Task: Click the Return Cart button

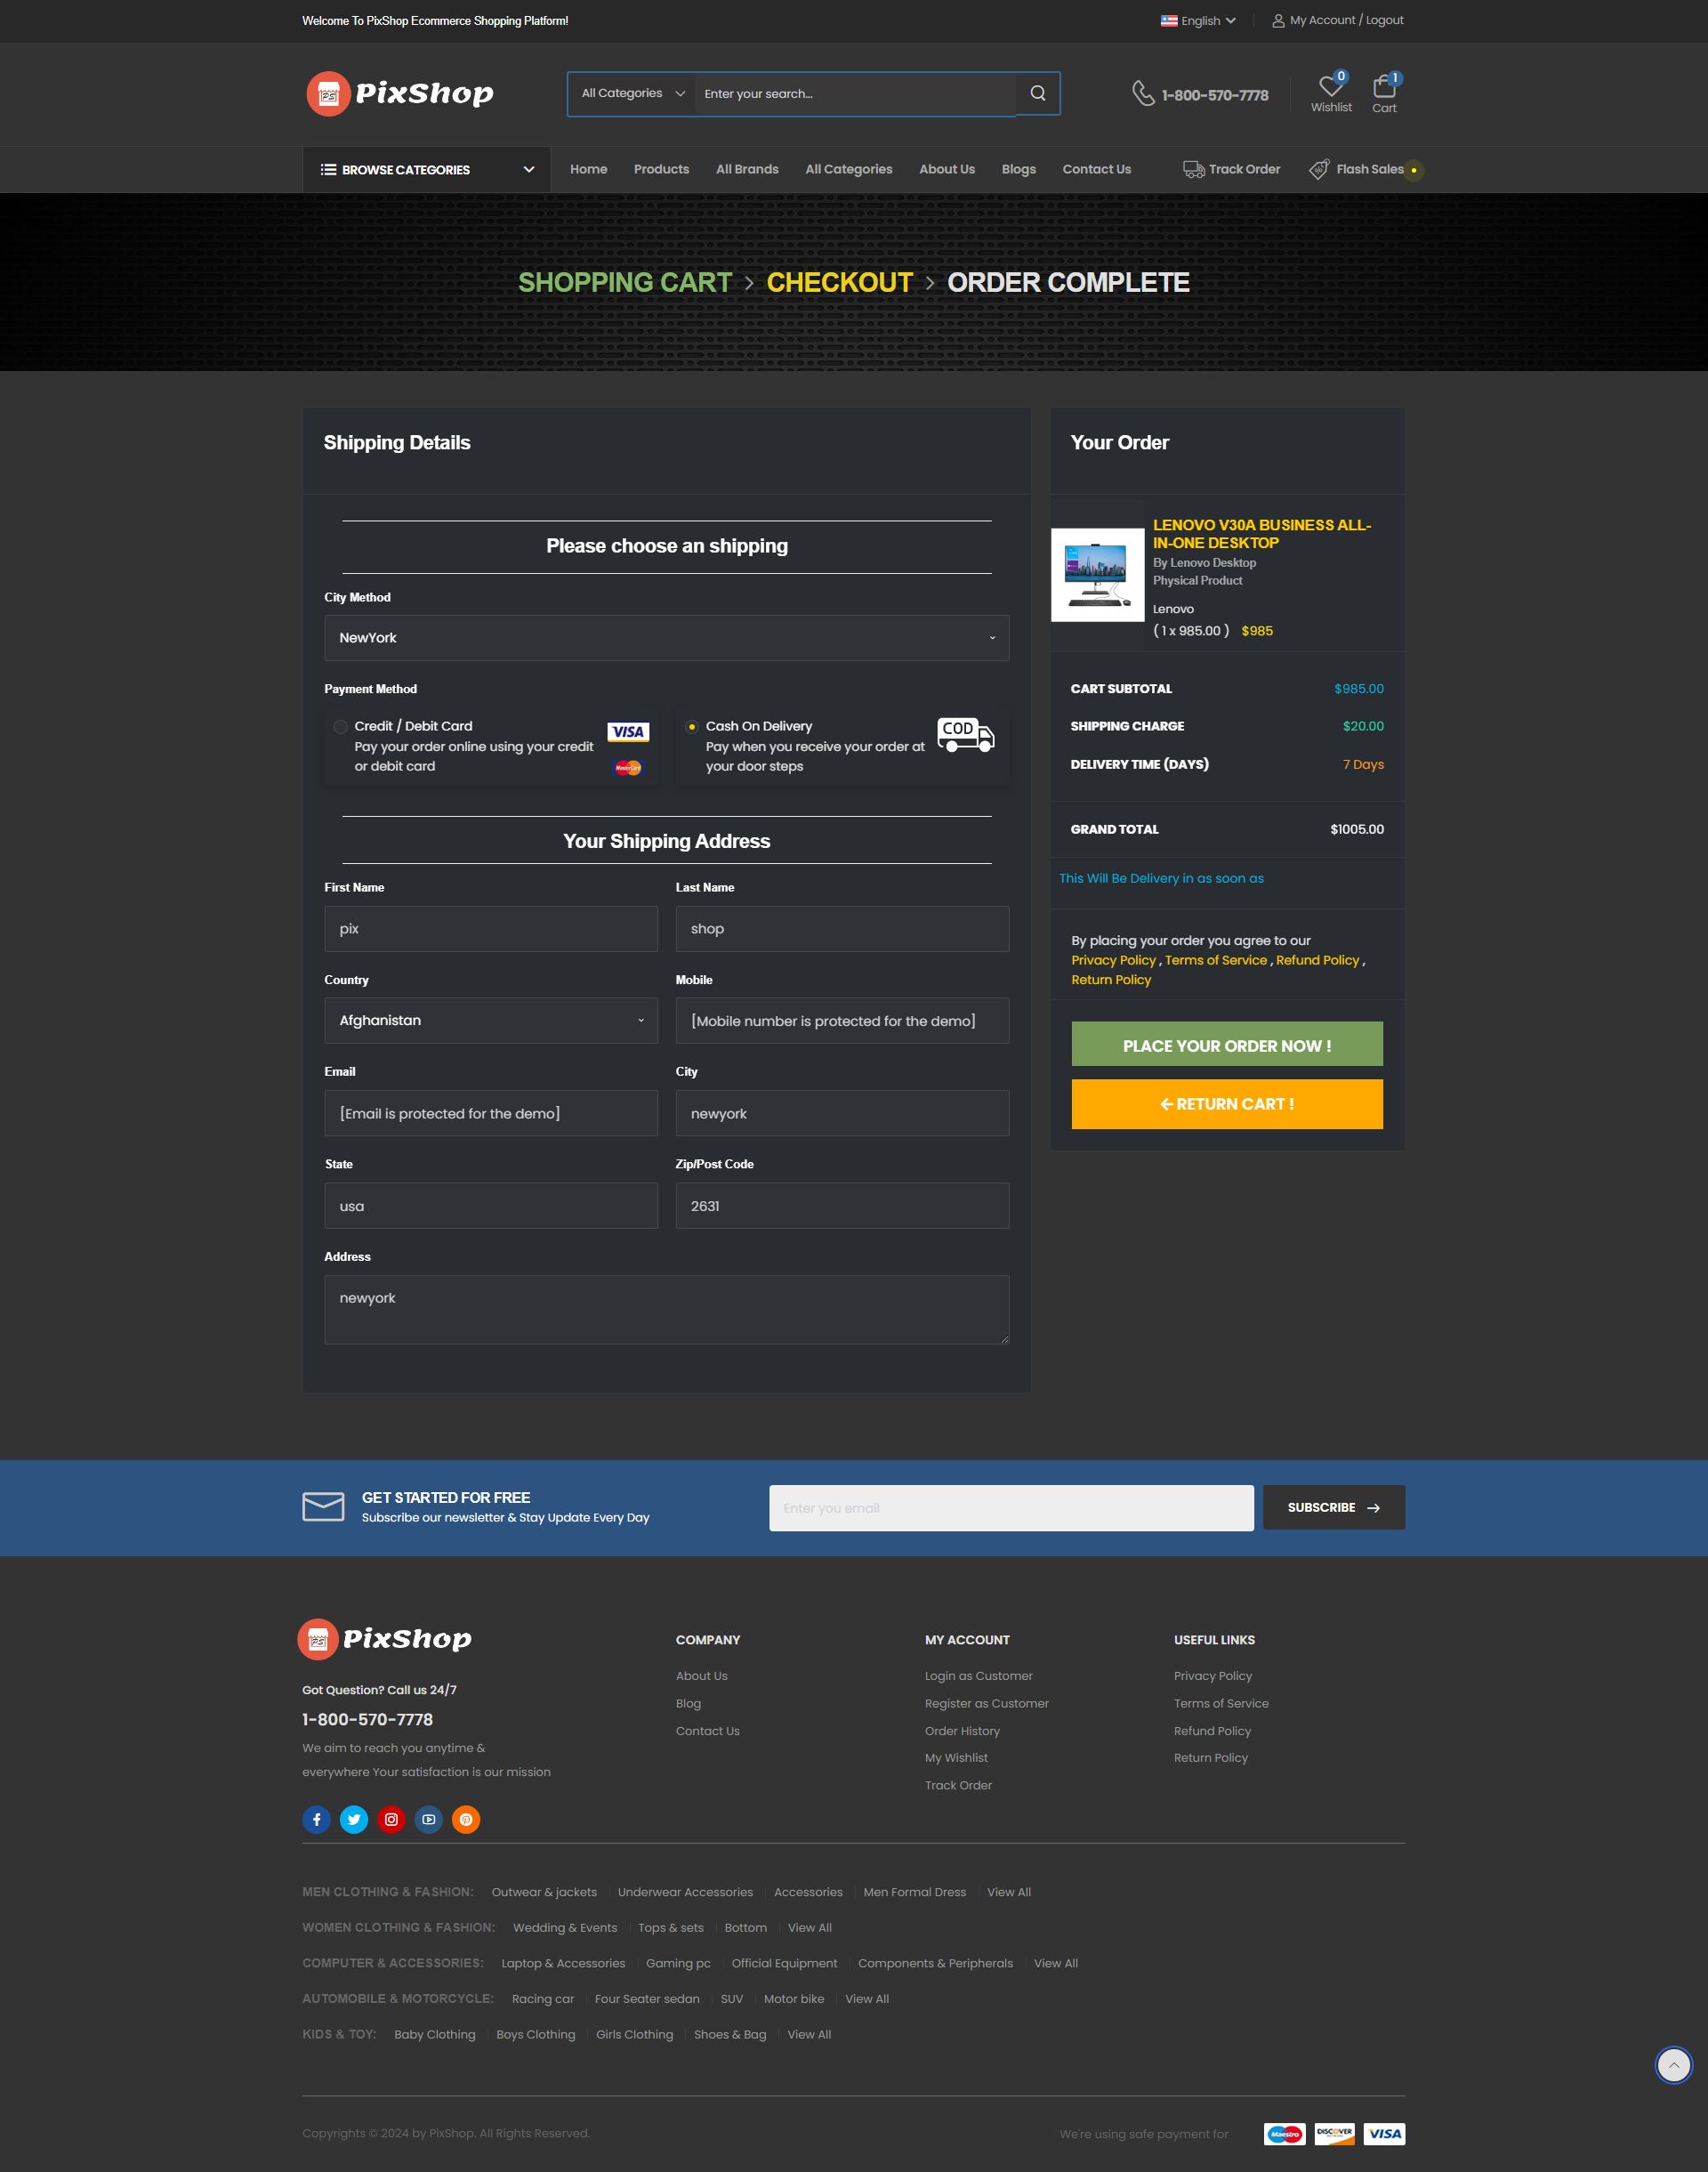Action: (1226, 1103)
